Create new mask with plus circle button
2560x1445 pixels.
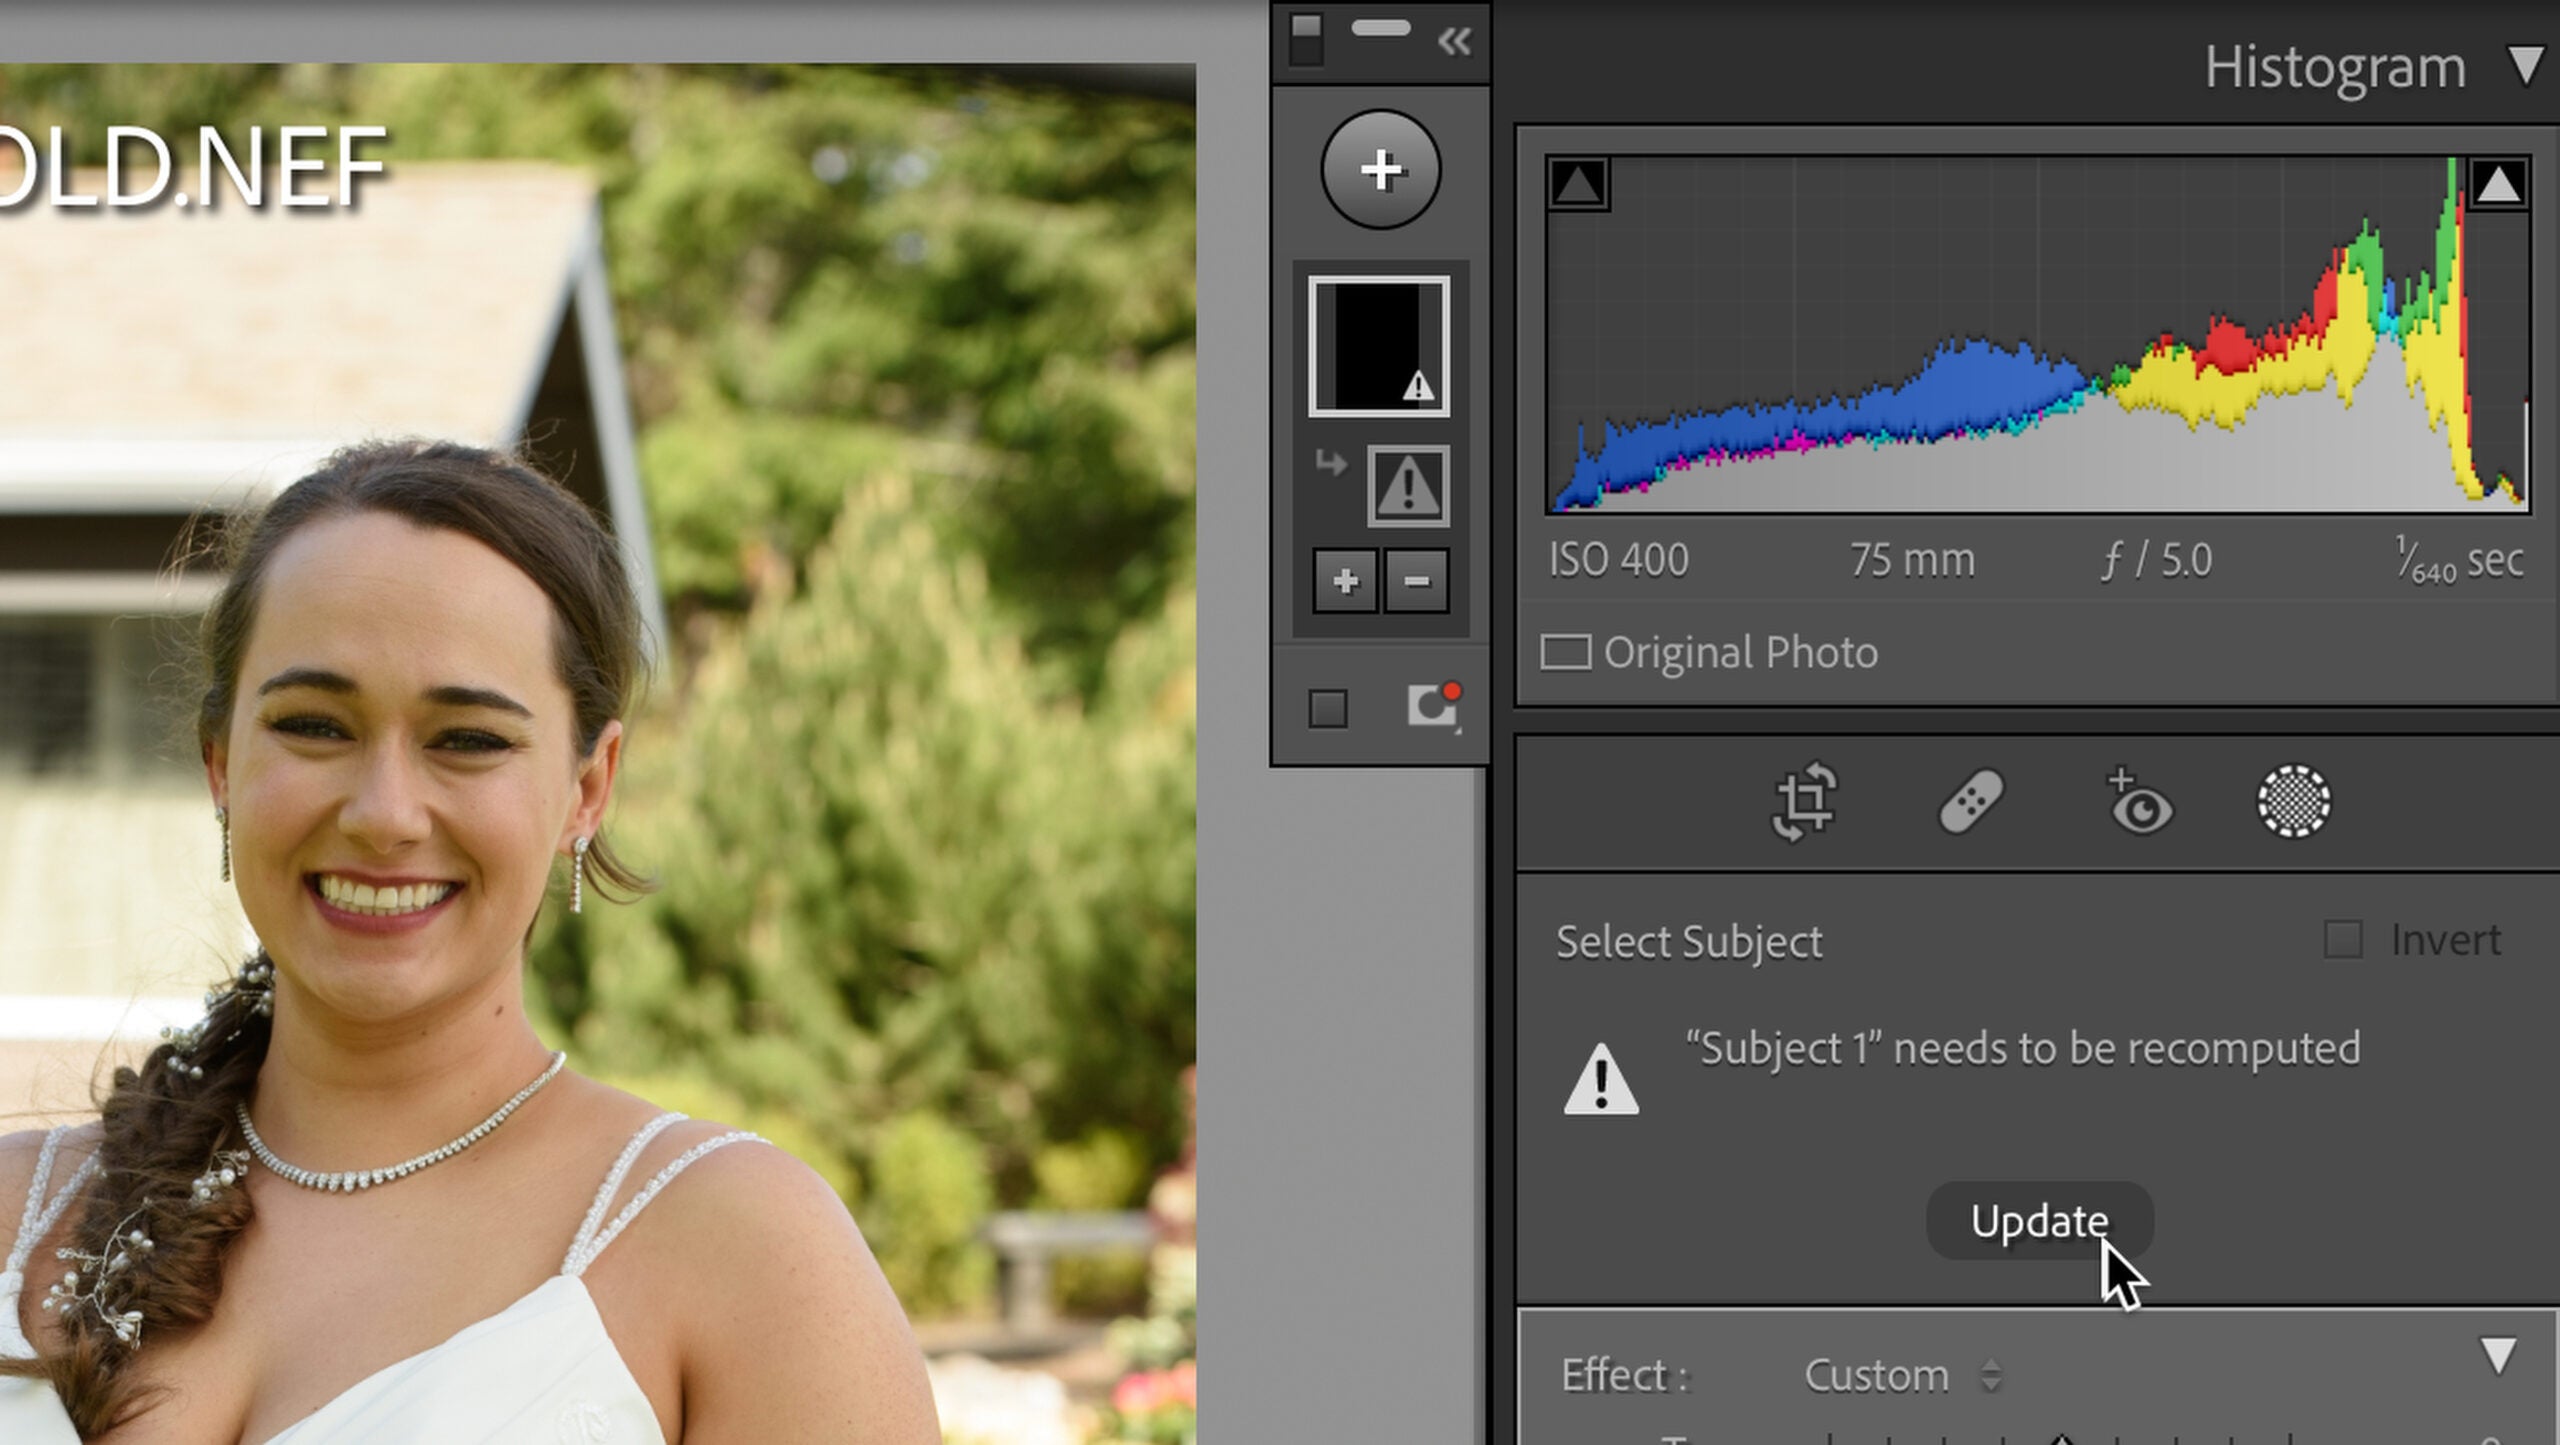1381,169
